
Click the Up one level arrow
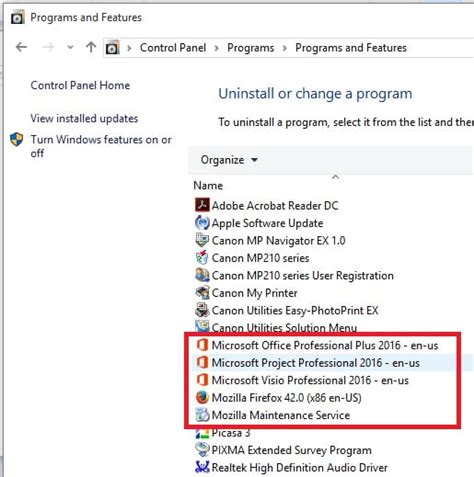pyautogui.click(x=91, y=47)
